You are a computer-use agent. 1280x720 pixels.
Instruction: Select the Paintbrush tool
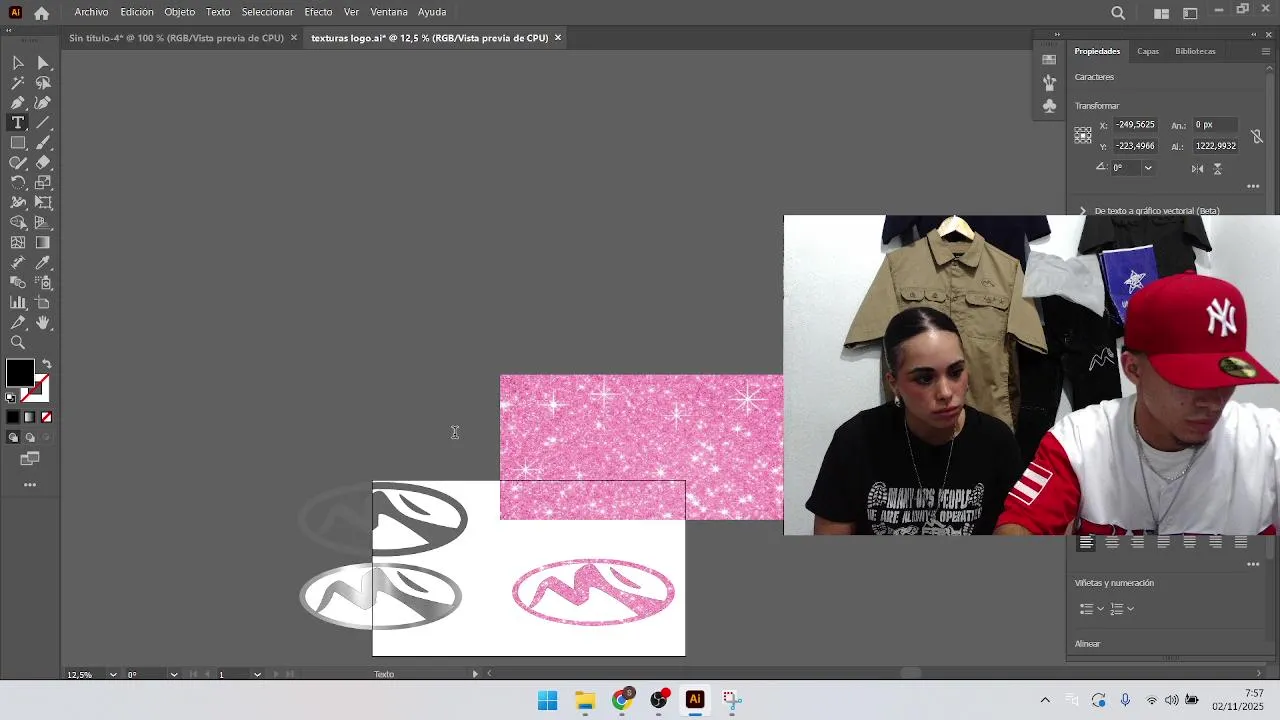click(43, 143)
